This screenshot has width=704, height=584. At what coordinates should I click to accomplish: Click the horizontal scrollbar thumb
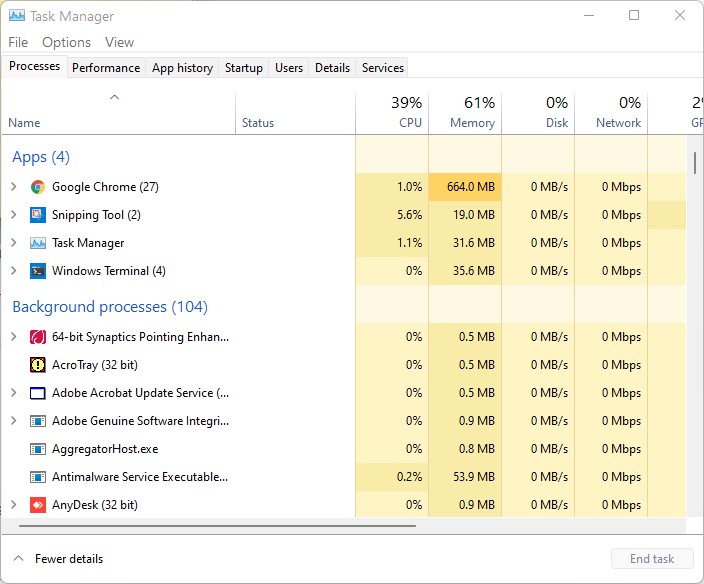217,526
